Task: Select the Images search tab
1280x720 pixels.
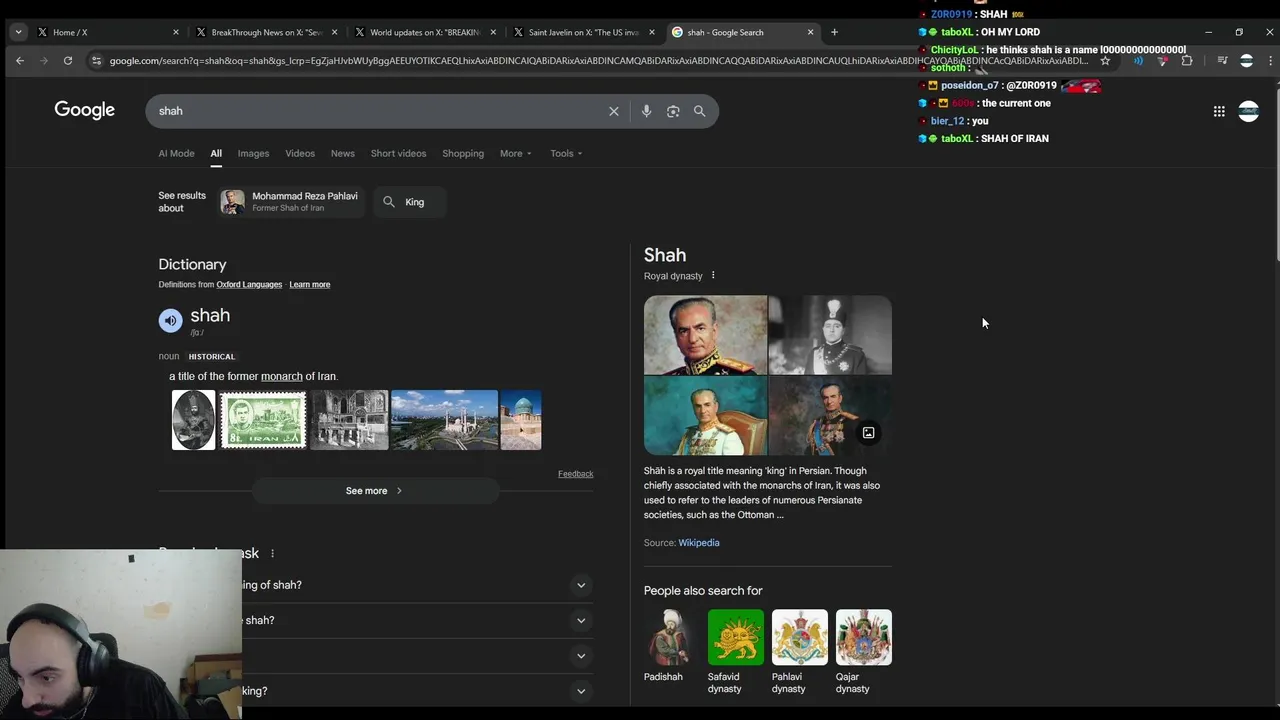Action: (253, 153)
